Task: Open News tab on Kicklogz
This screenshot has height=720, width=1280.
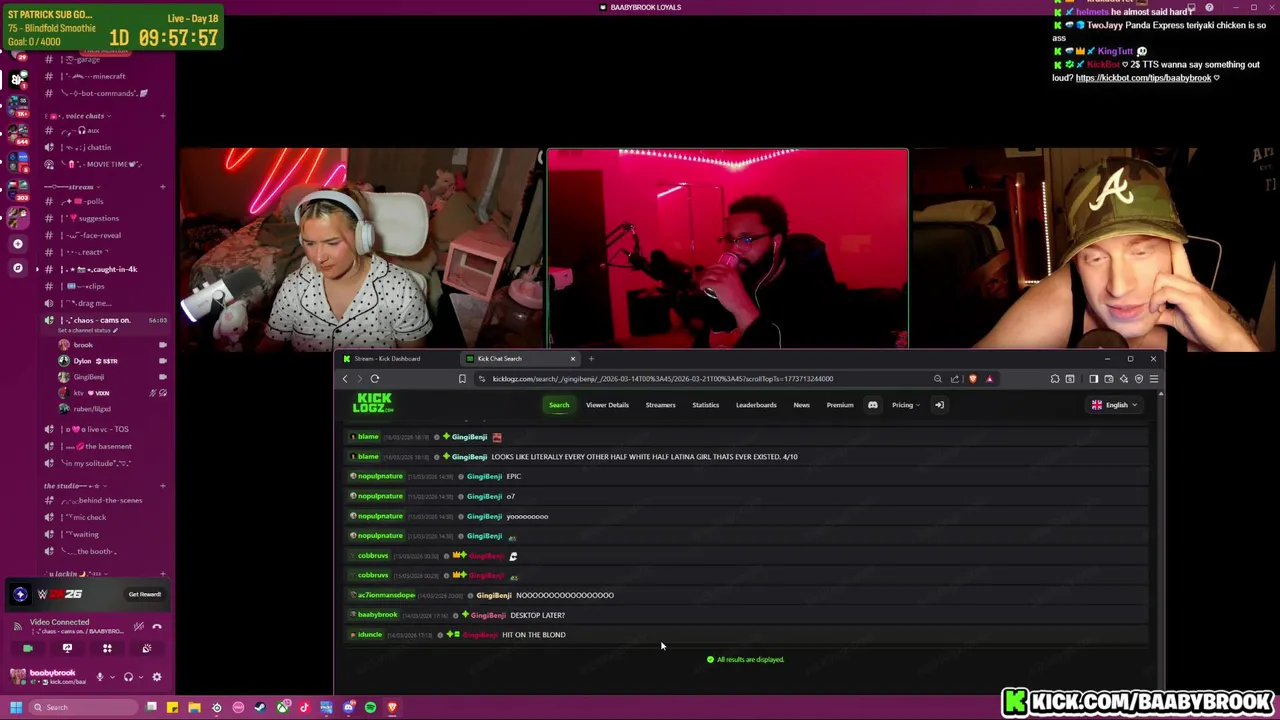Action: 801,405
